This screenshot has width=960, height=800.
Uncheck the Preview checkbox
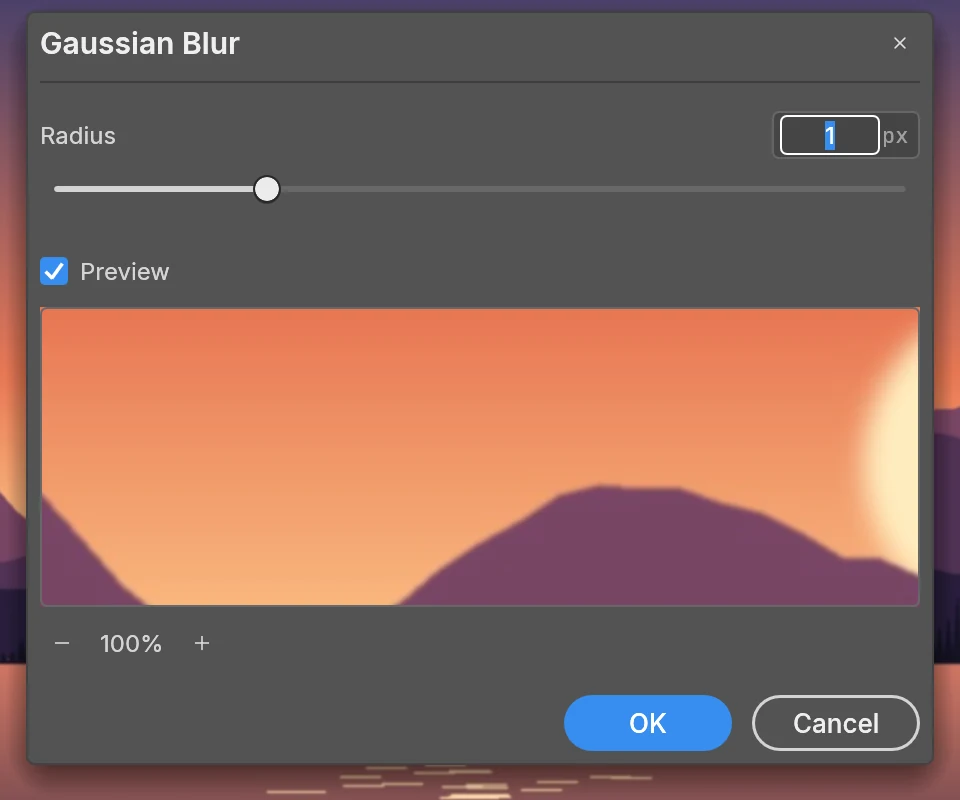click(x=54, y=271)
